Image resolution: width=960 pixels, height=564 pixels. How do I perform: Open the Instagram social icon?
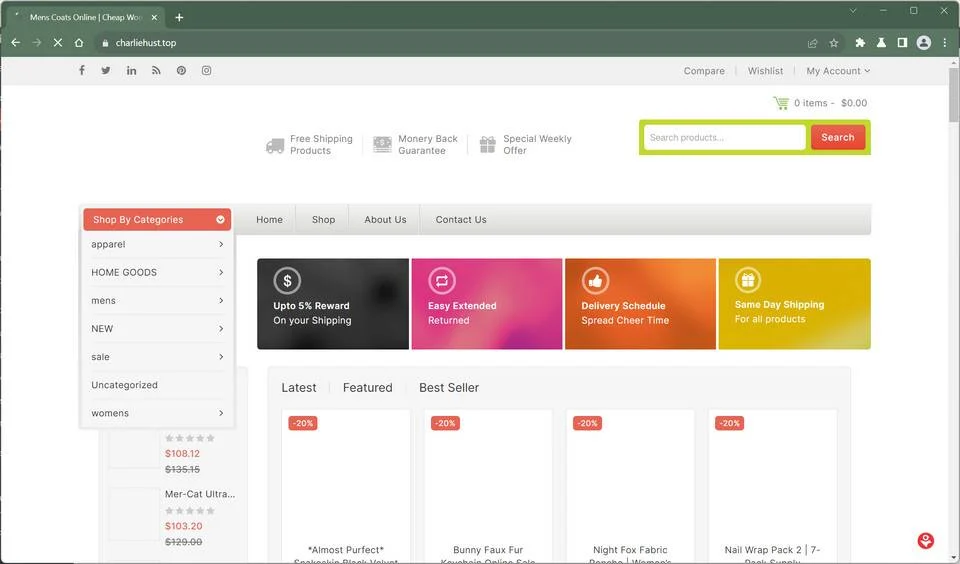207,70
